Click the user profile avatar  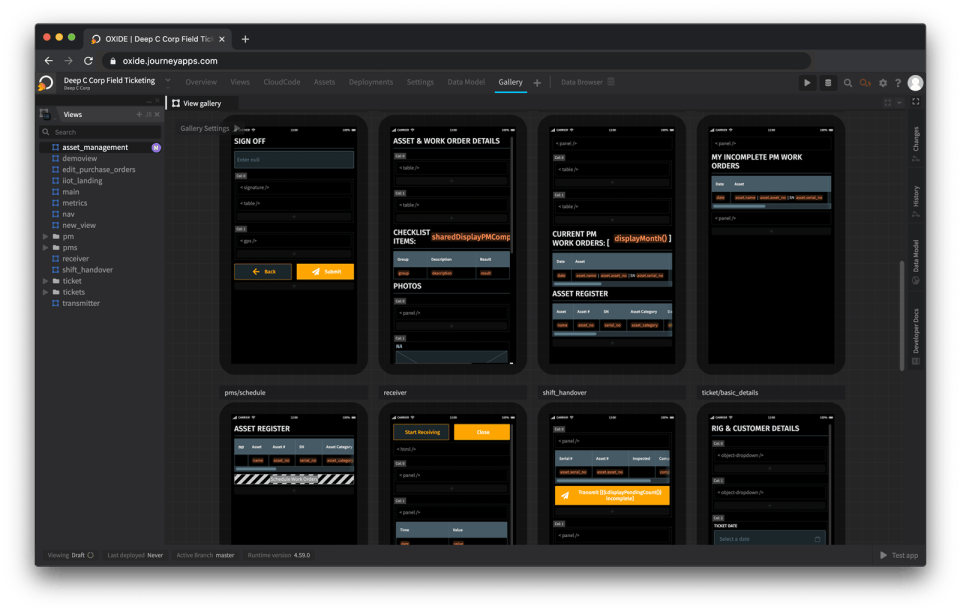tap(915, 83)
